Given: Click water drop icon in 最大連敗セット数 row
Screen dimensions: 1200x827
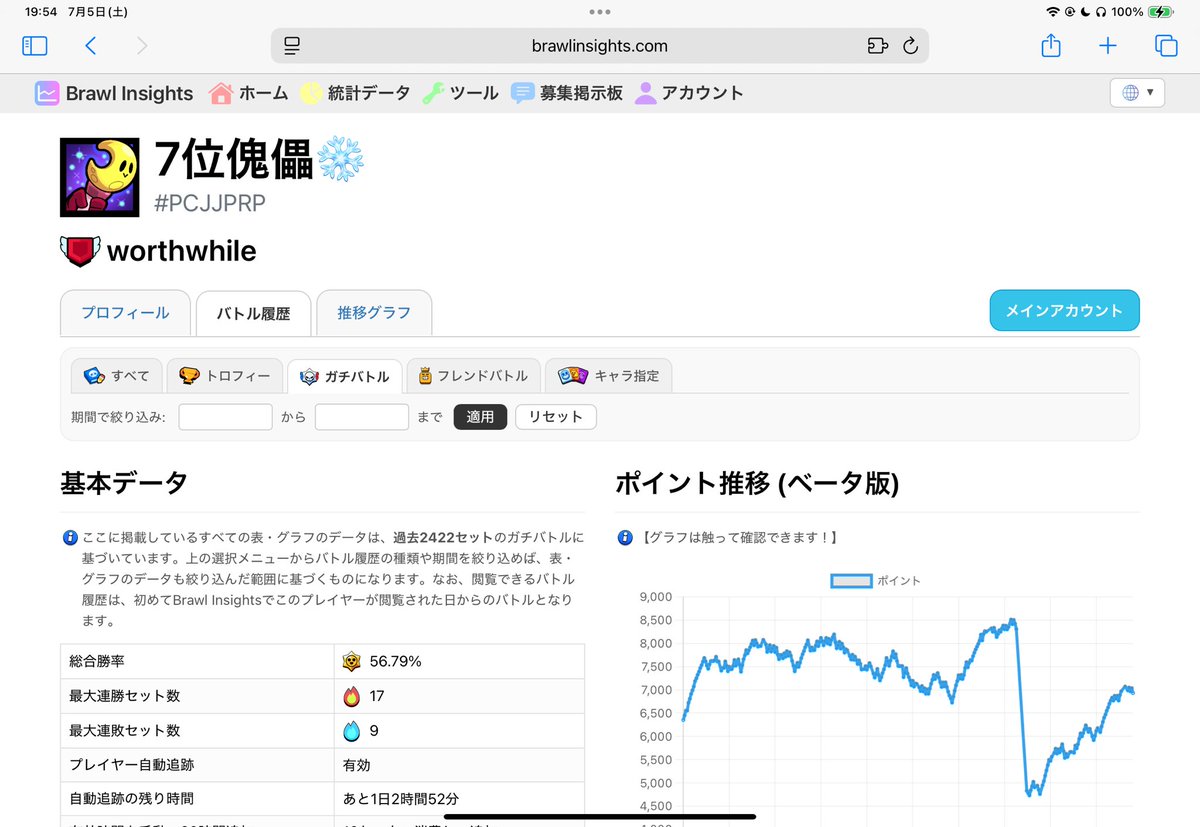Looking at the screenshot, I should [x=351, y=731].
